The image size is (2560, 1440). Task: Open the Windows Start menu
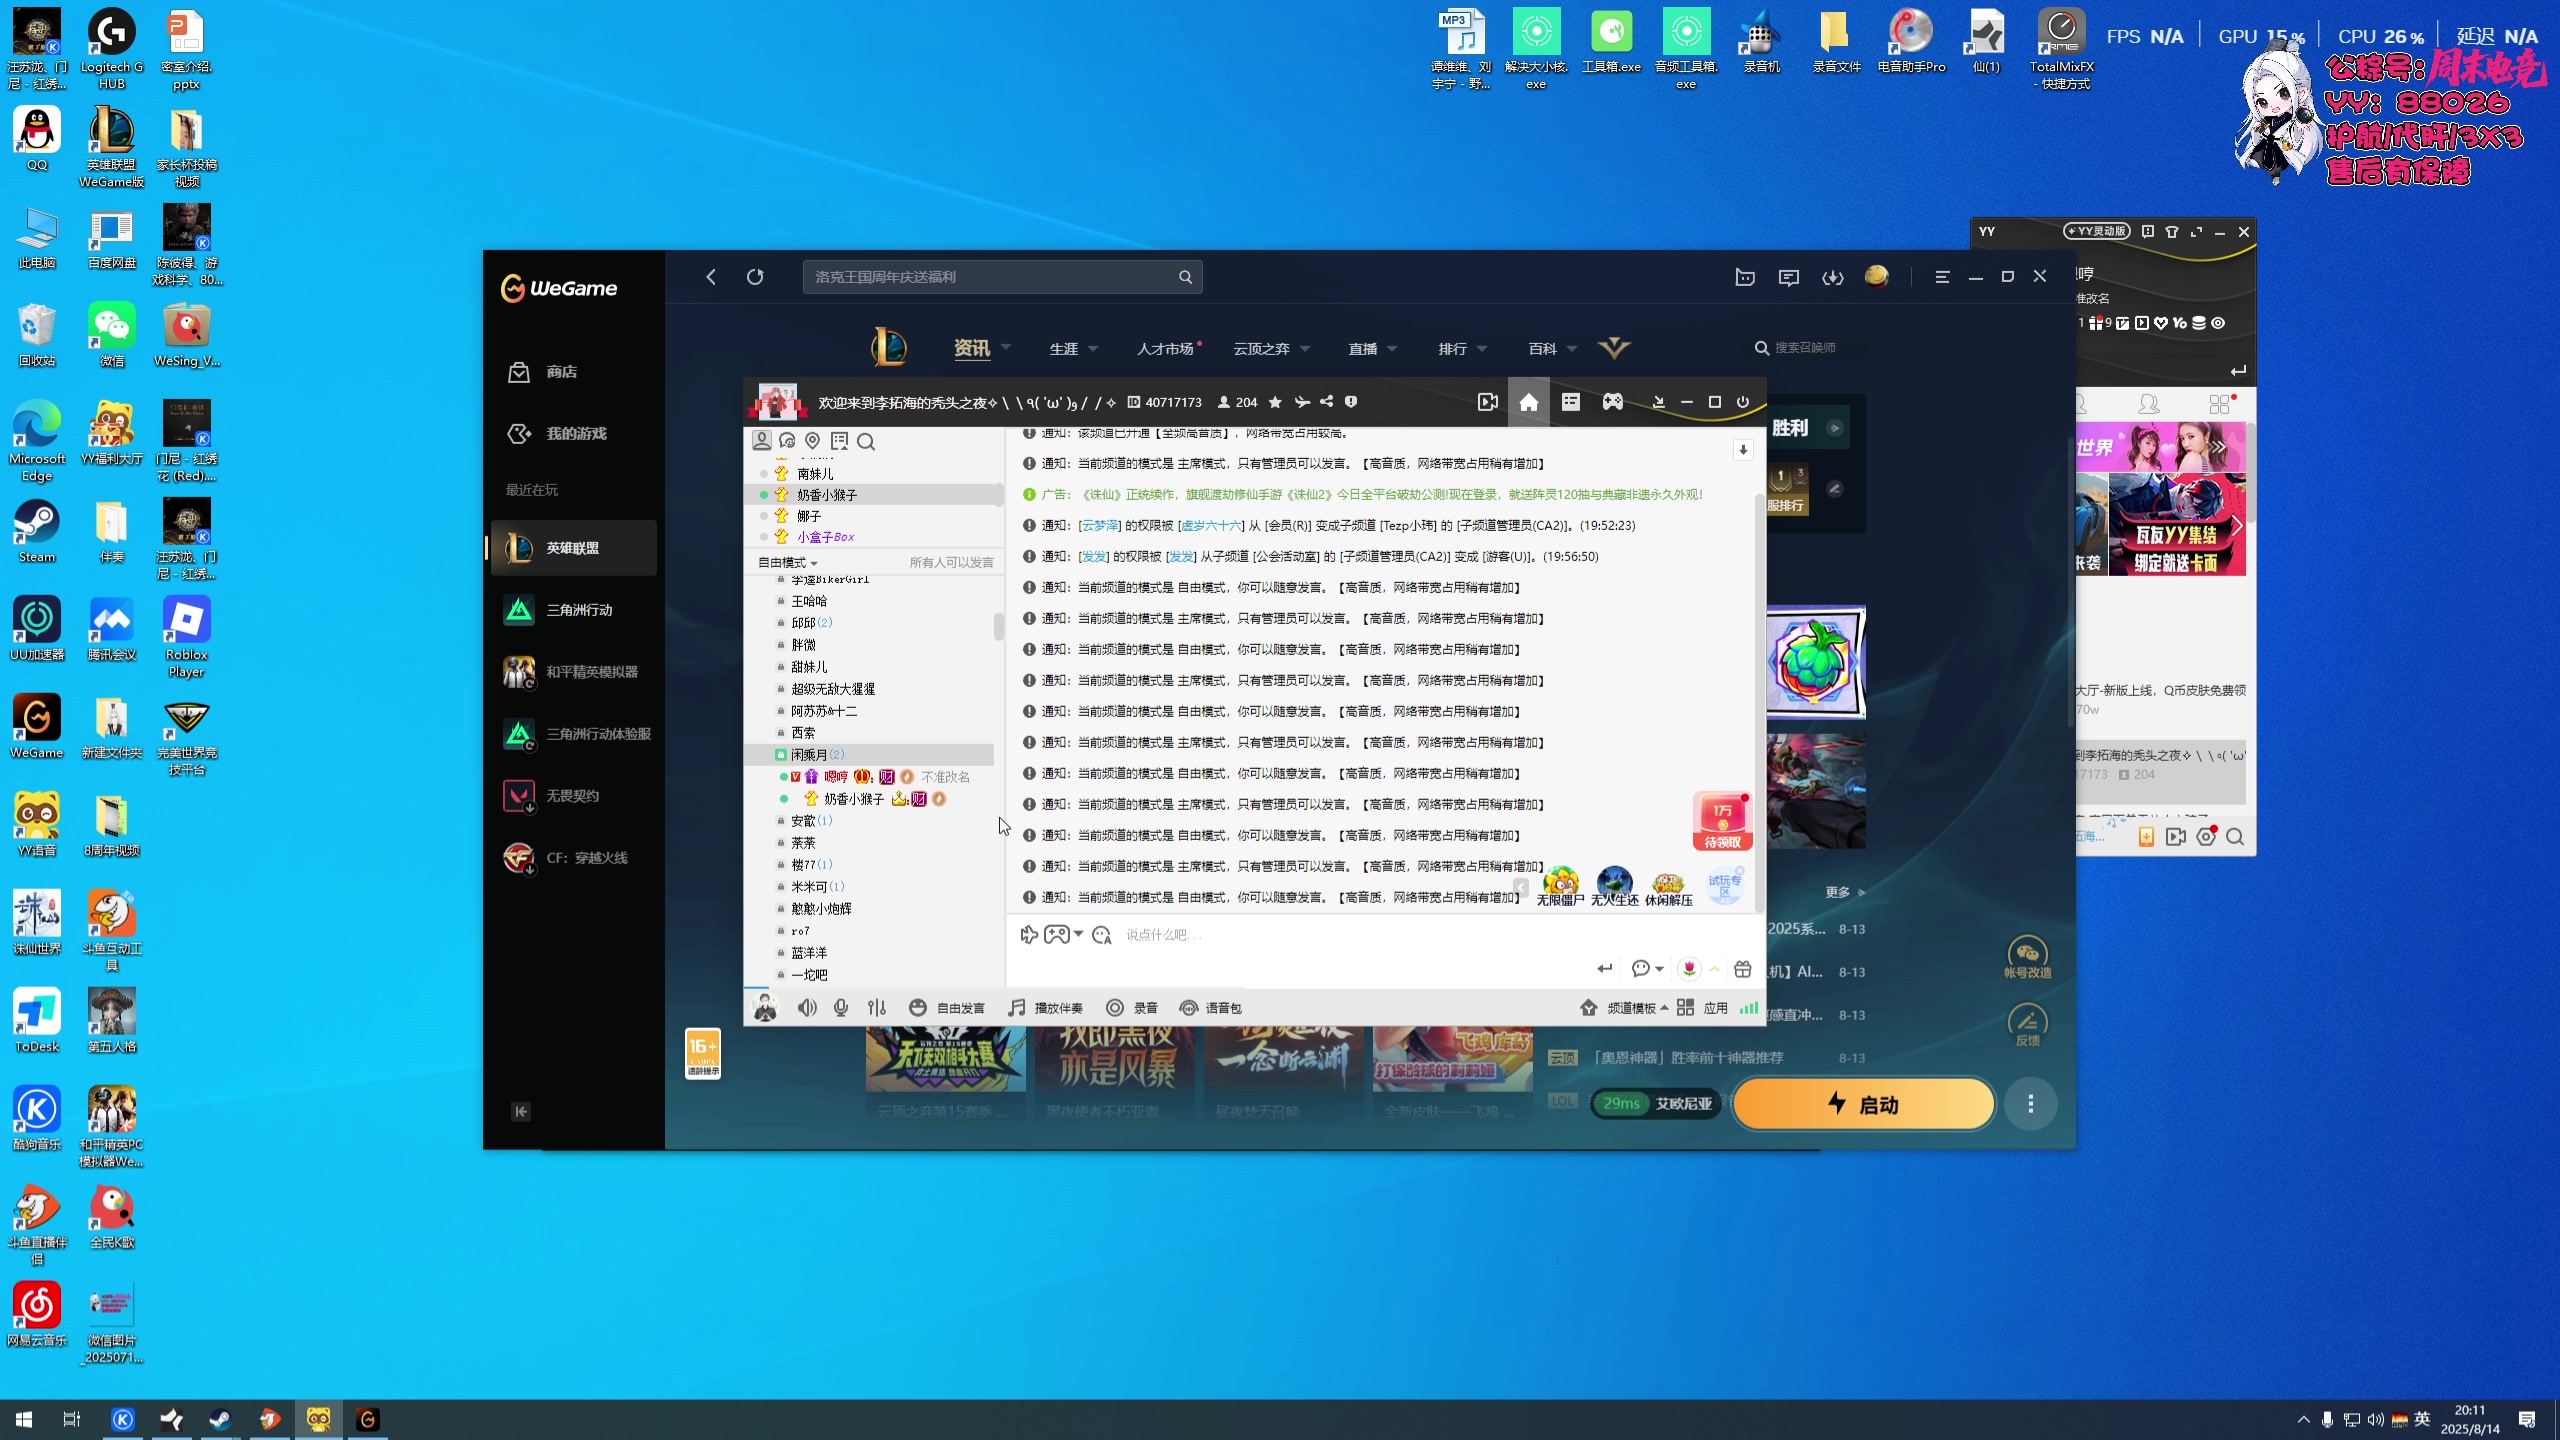click(x=24, y=1419)
